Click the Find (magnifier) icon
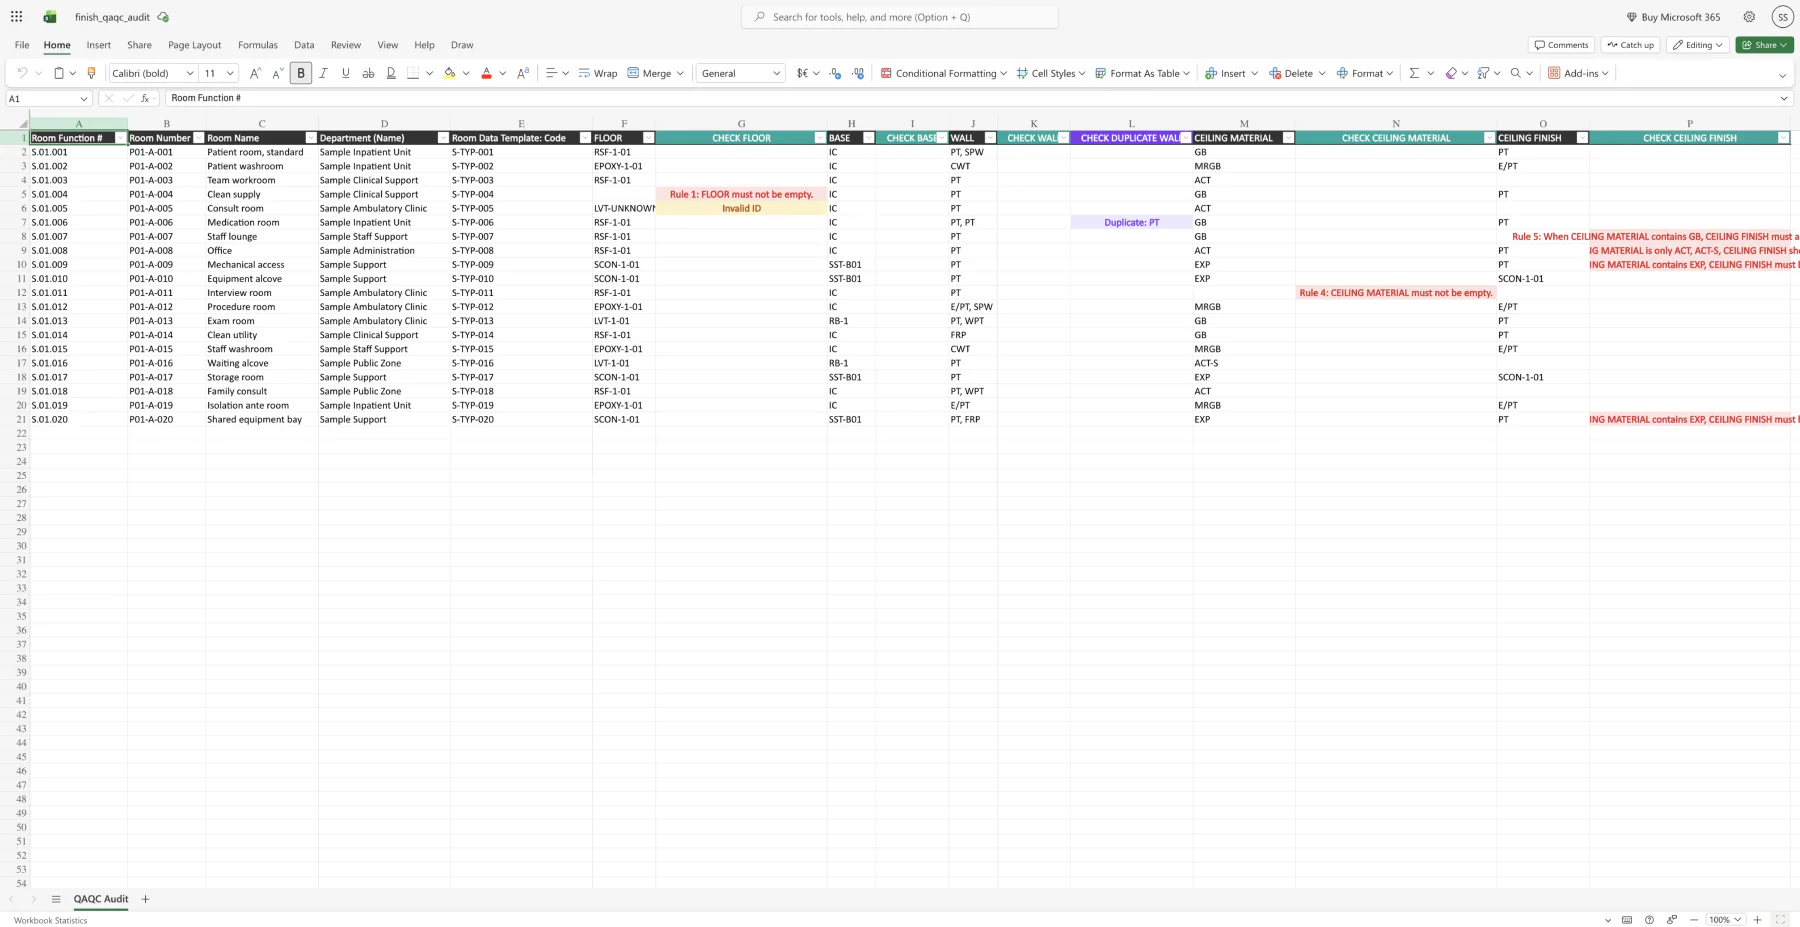This screenshot has height=927, width=1800. pyautogui.click(x=1514, y=72)
